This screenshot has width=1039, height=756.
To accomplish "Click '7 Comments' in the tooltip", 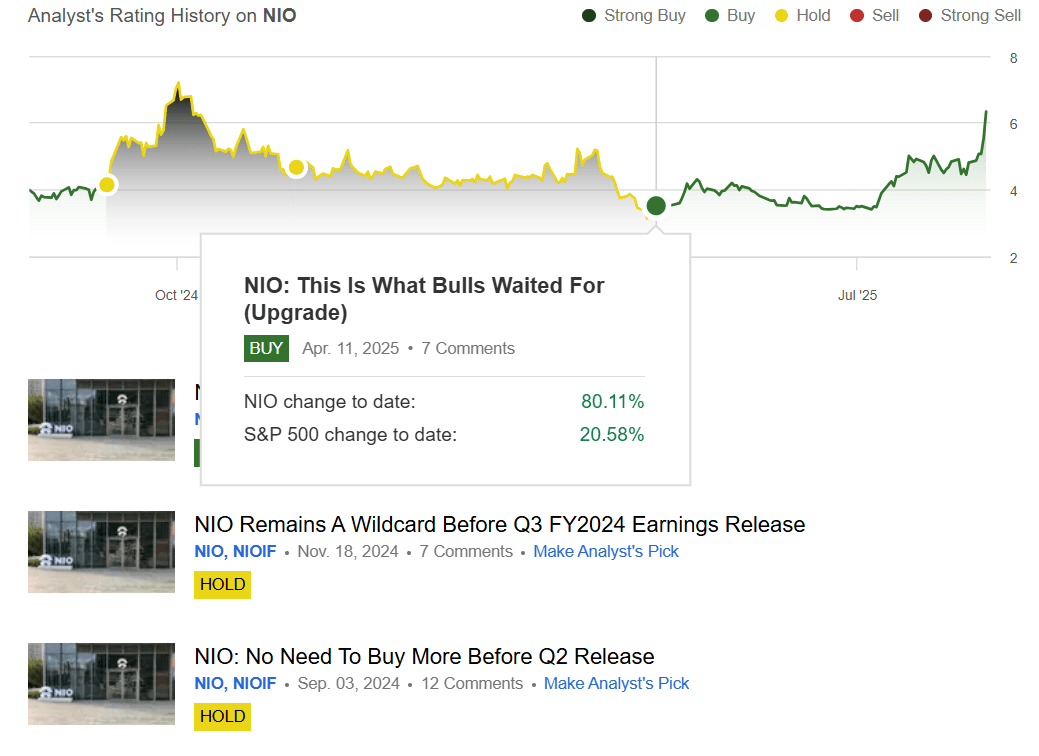I will point(468,349).
